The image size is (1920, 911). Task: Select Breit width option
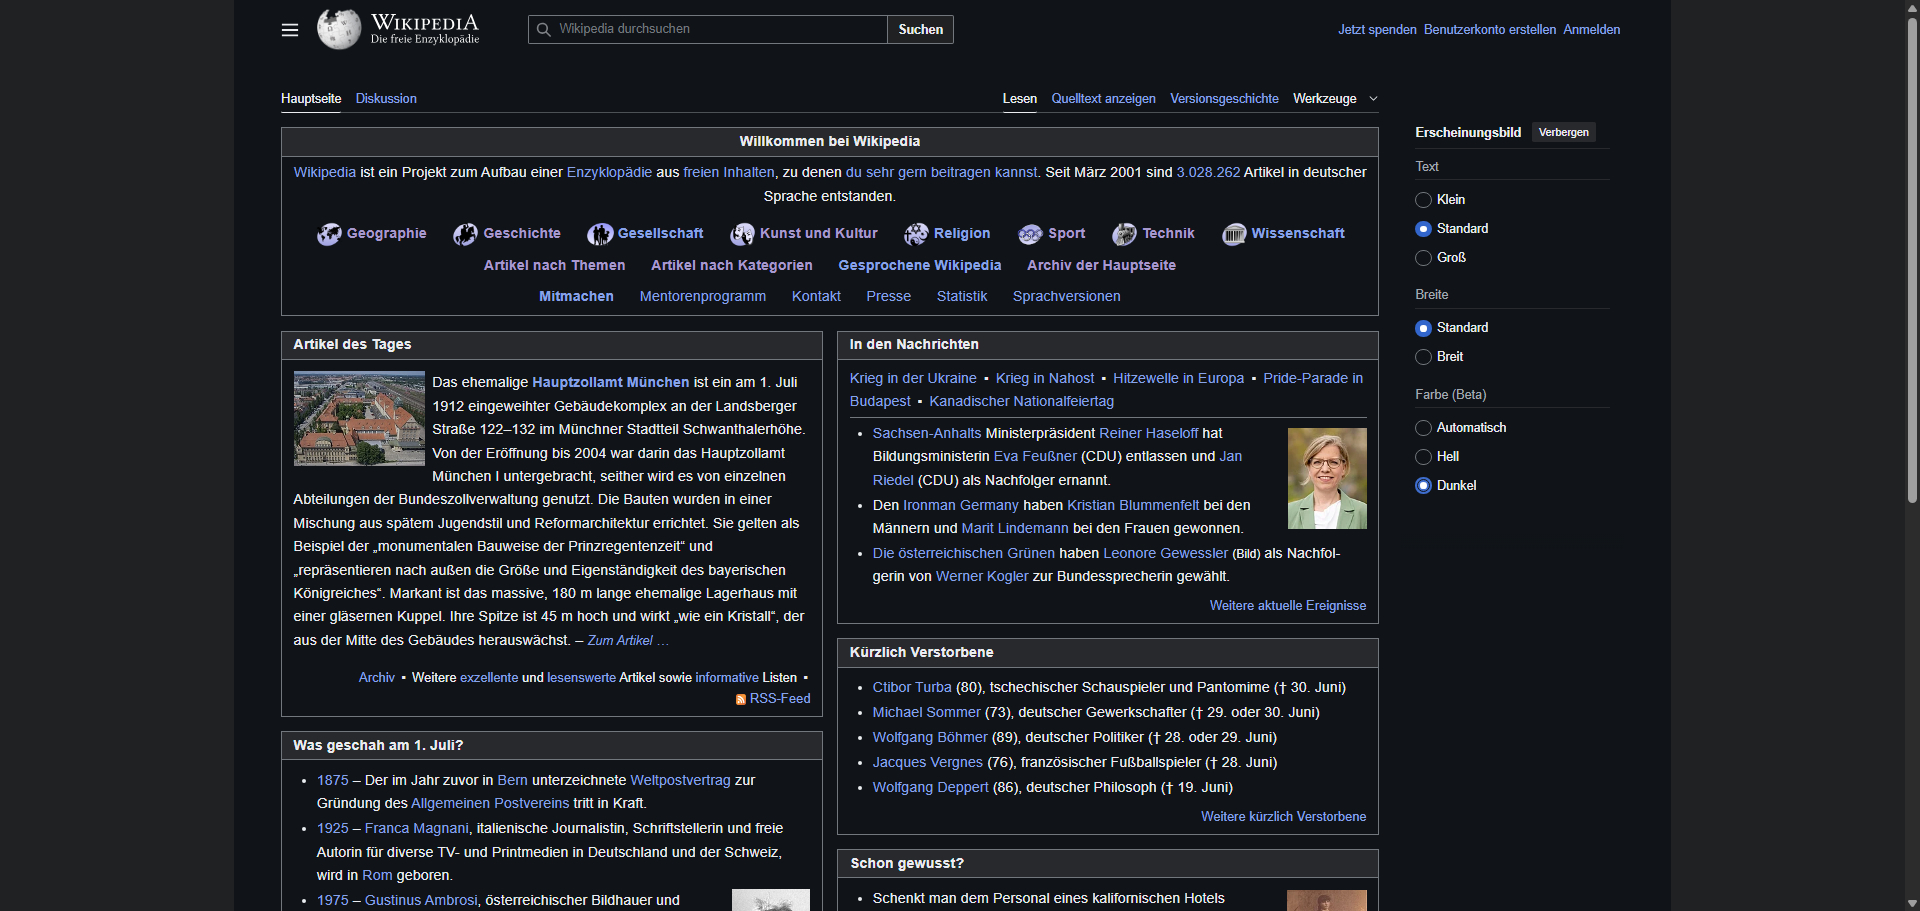1423,357
